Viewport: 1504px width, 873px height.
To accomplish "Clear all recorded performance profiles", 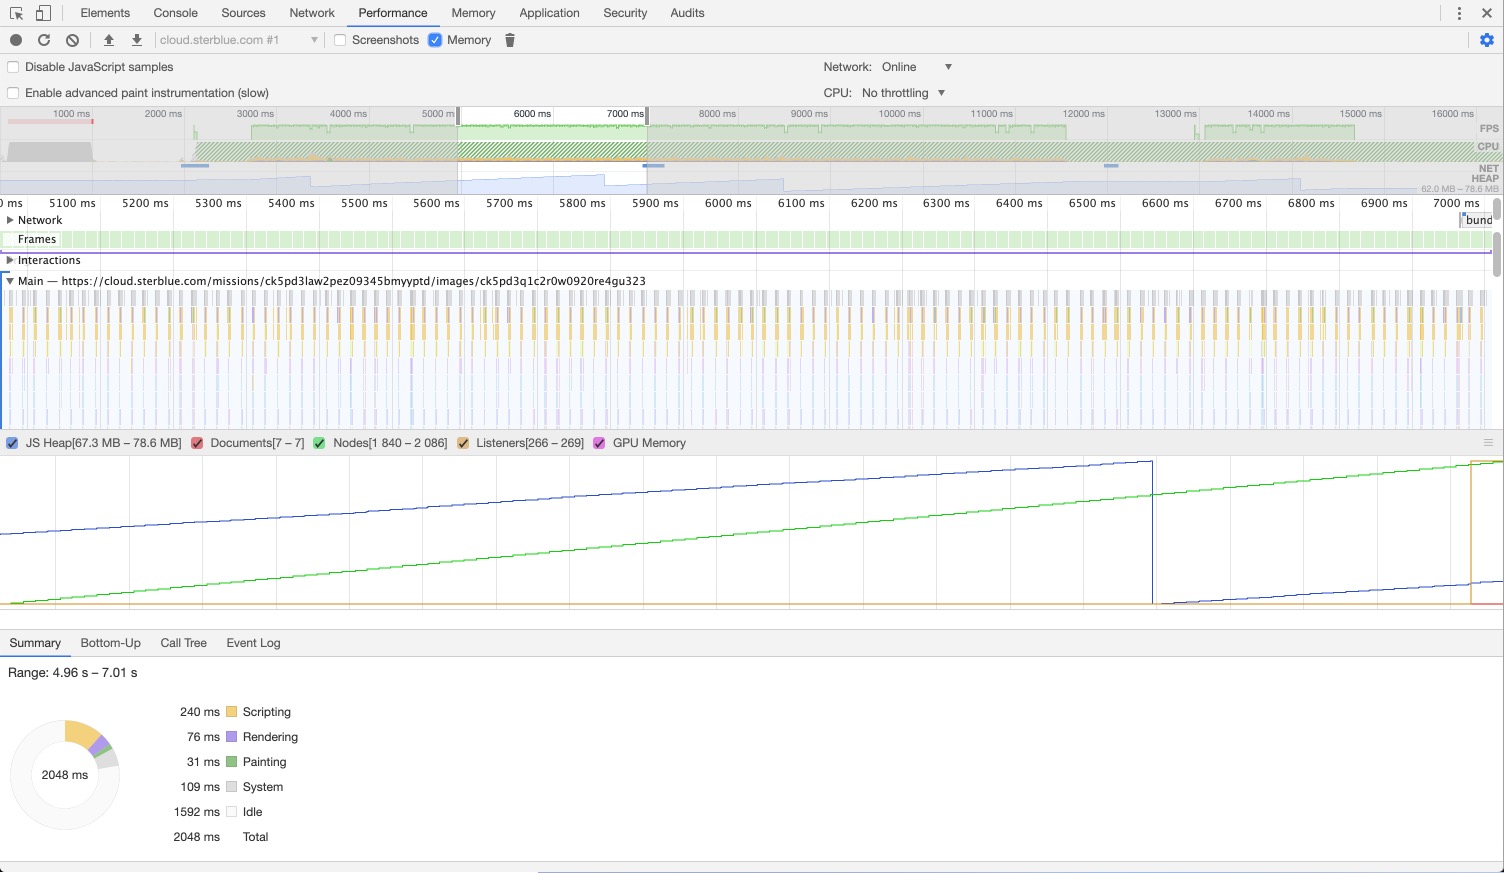I will [71, 40].
